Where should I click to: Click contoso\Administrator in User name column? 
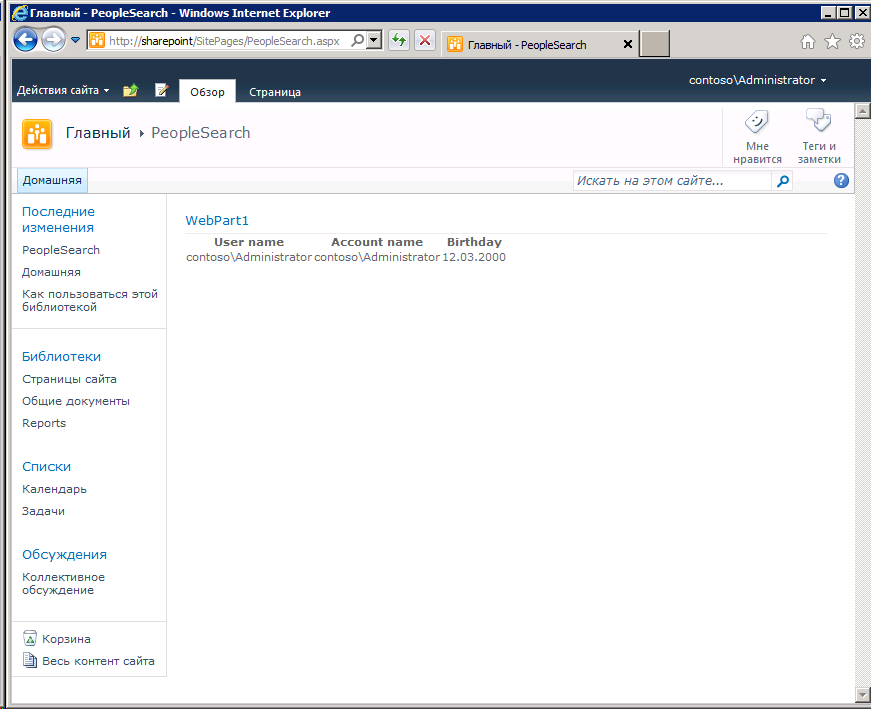[249, 257]
